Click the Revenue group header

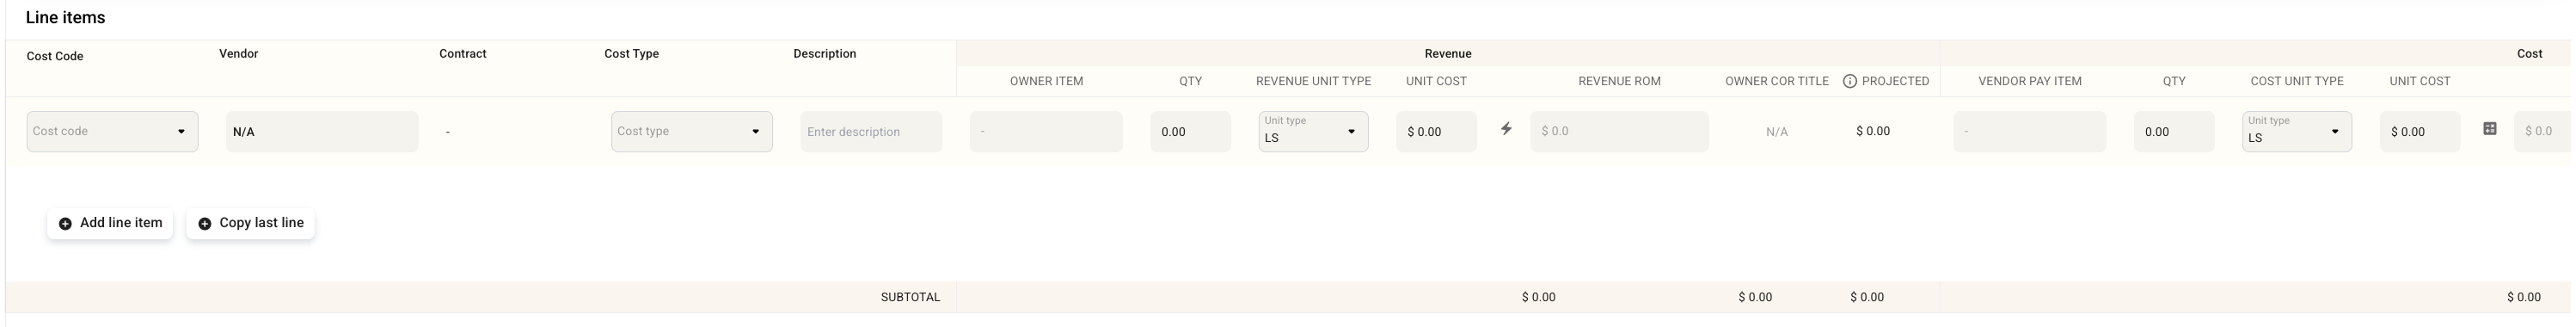[x=1448, y=54]
